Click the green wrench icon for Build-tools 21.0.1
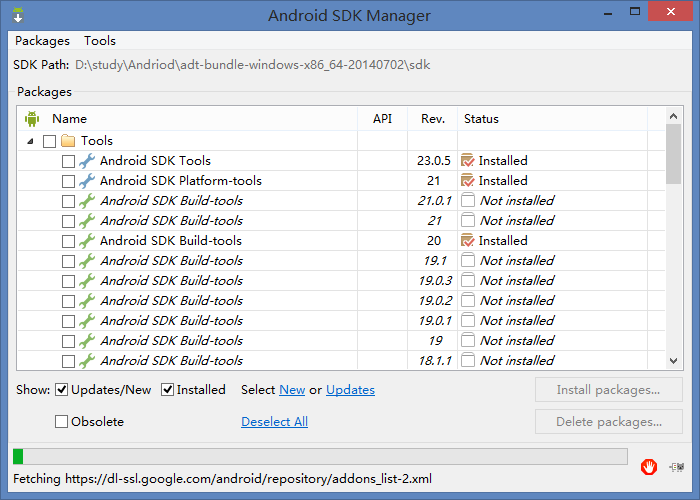Screen dimensions: 700x500 (x=87, y=201)
